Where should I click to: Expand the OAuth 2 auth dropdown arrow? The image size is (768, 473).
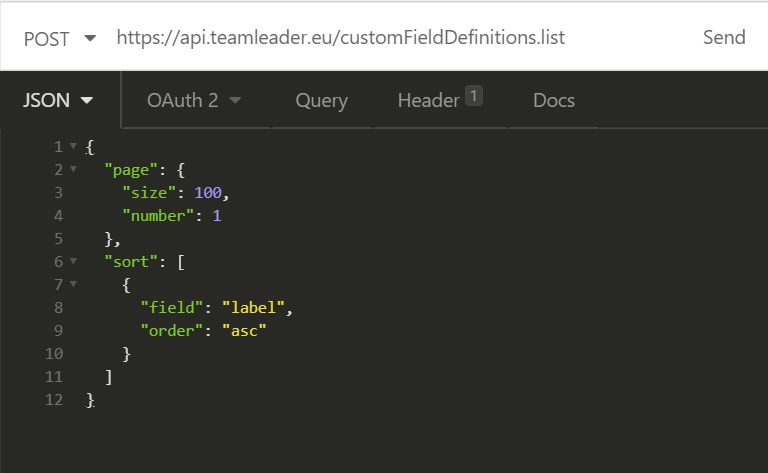(x=235, y=100)
